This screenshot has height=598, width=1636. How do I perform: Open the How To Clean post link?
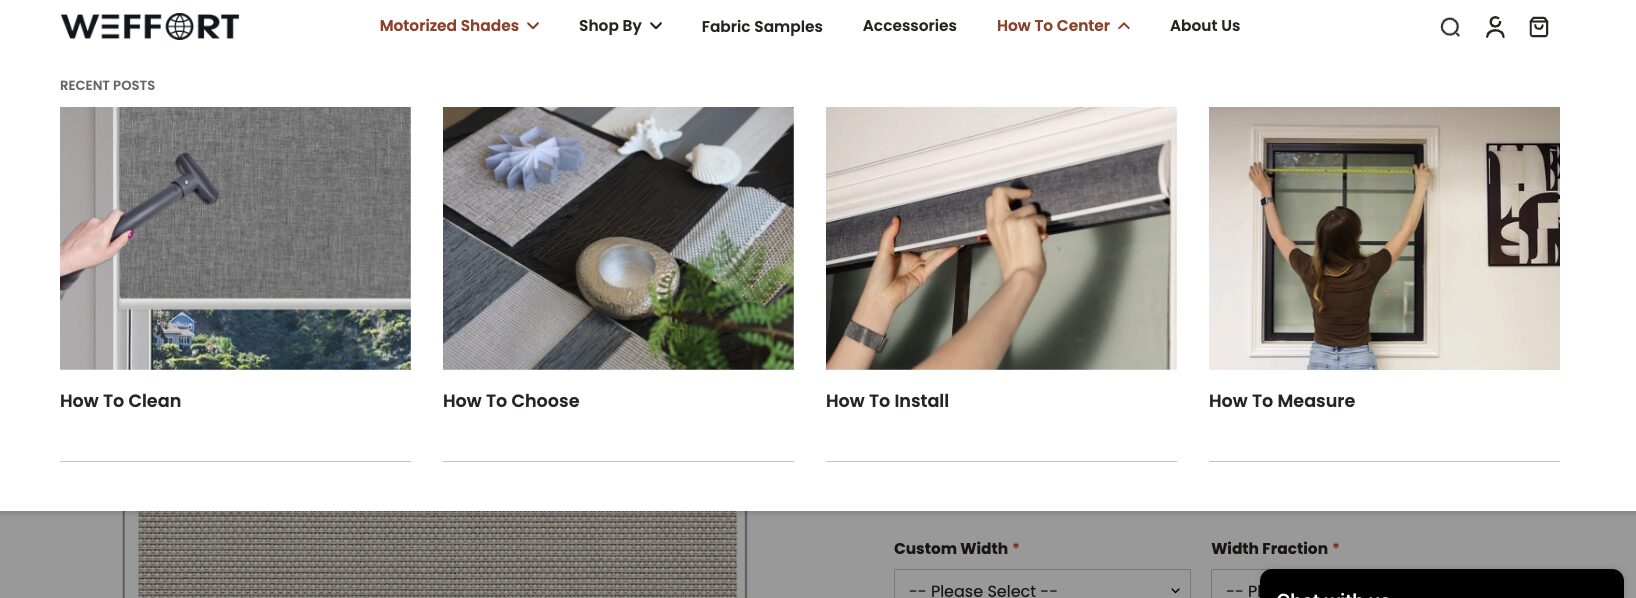point(120,401)
